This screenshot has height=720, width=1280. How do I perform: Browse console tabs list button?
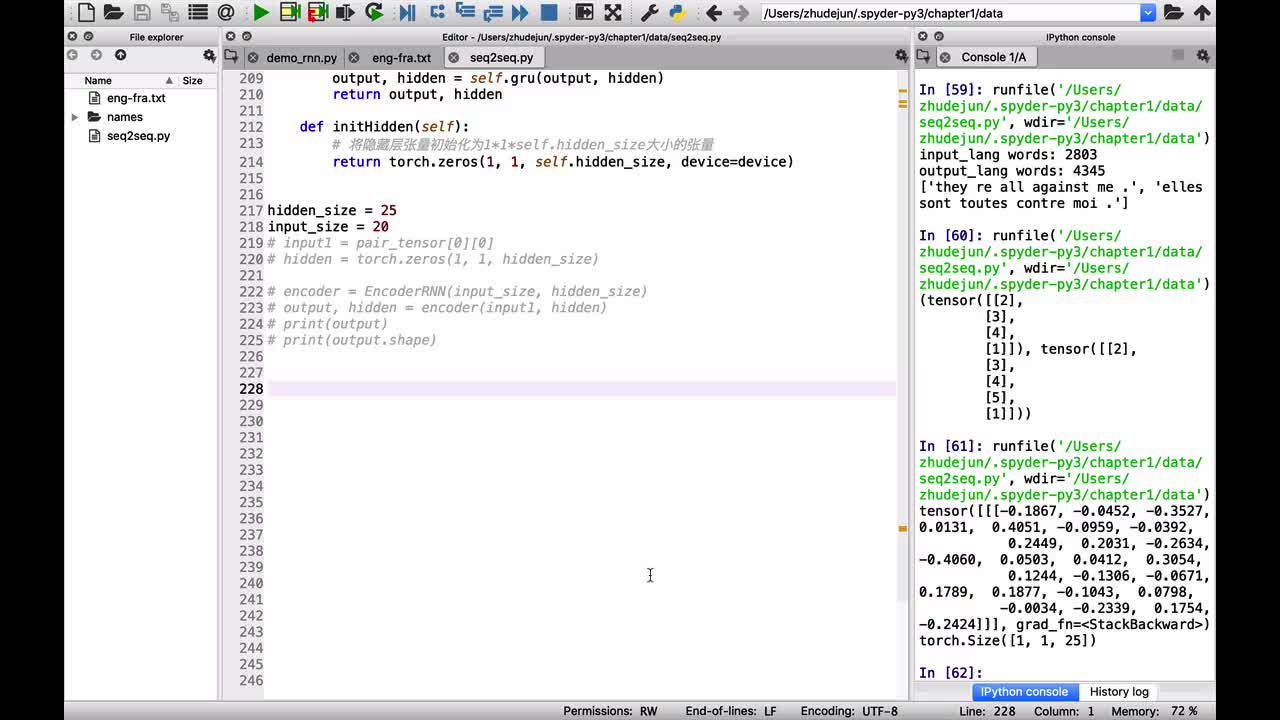pos(924,56)
